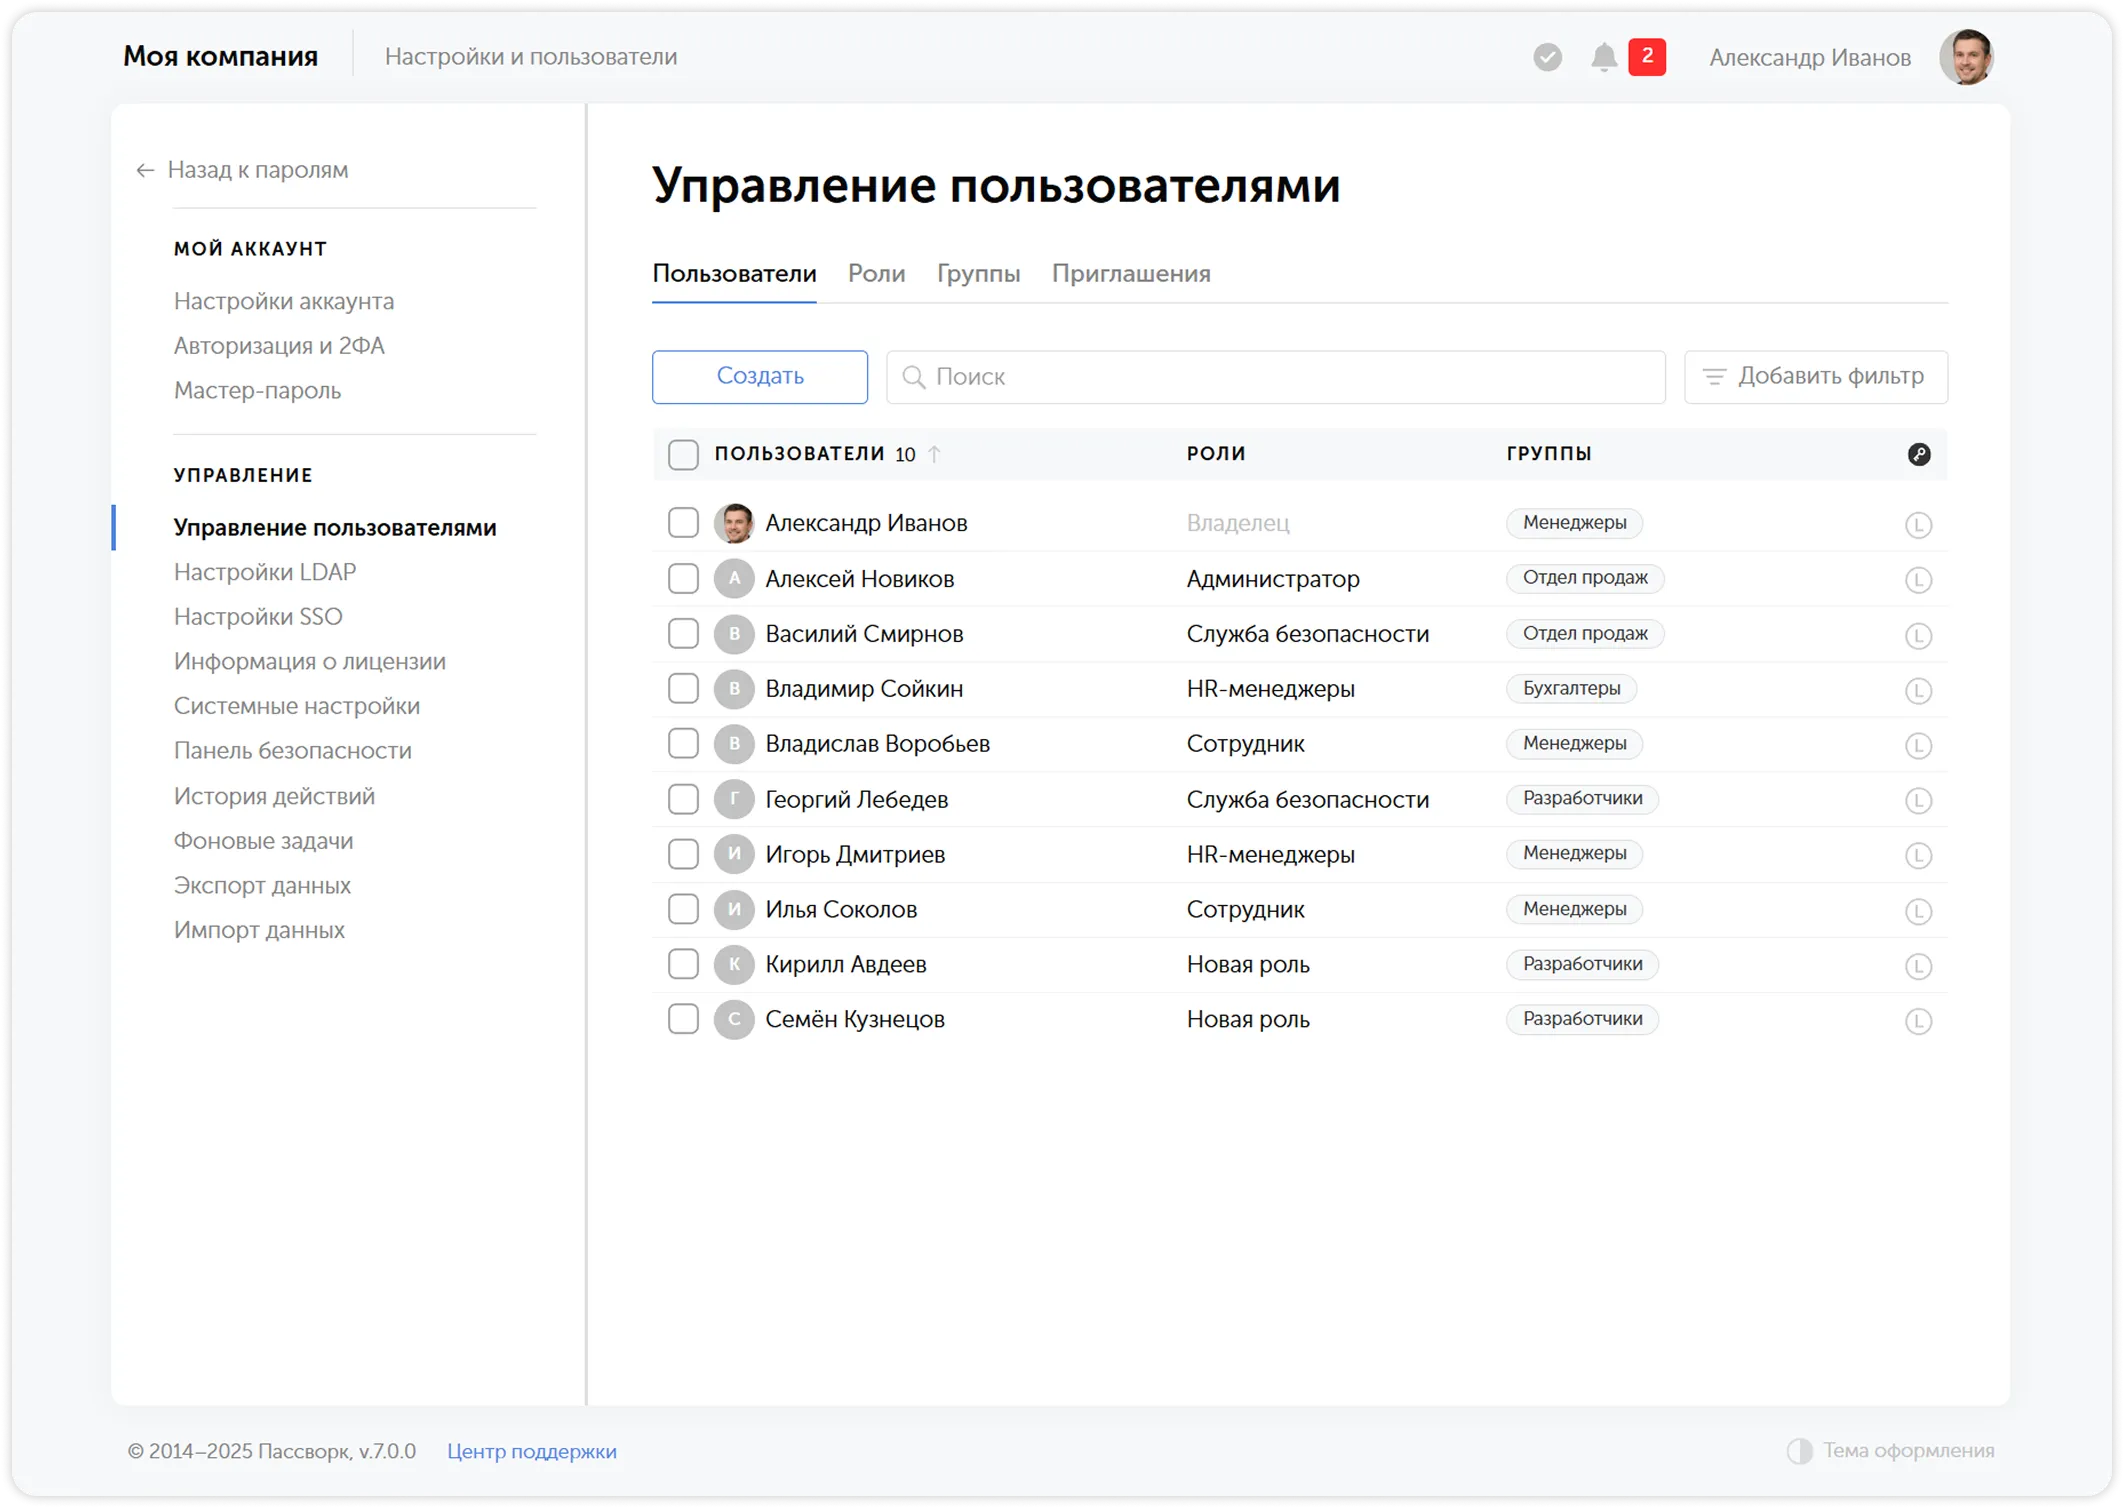Open Авторизация и 2ФА settings
This screenshot has height=1508, width=2124.
click(x=279, y=346)
